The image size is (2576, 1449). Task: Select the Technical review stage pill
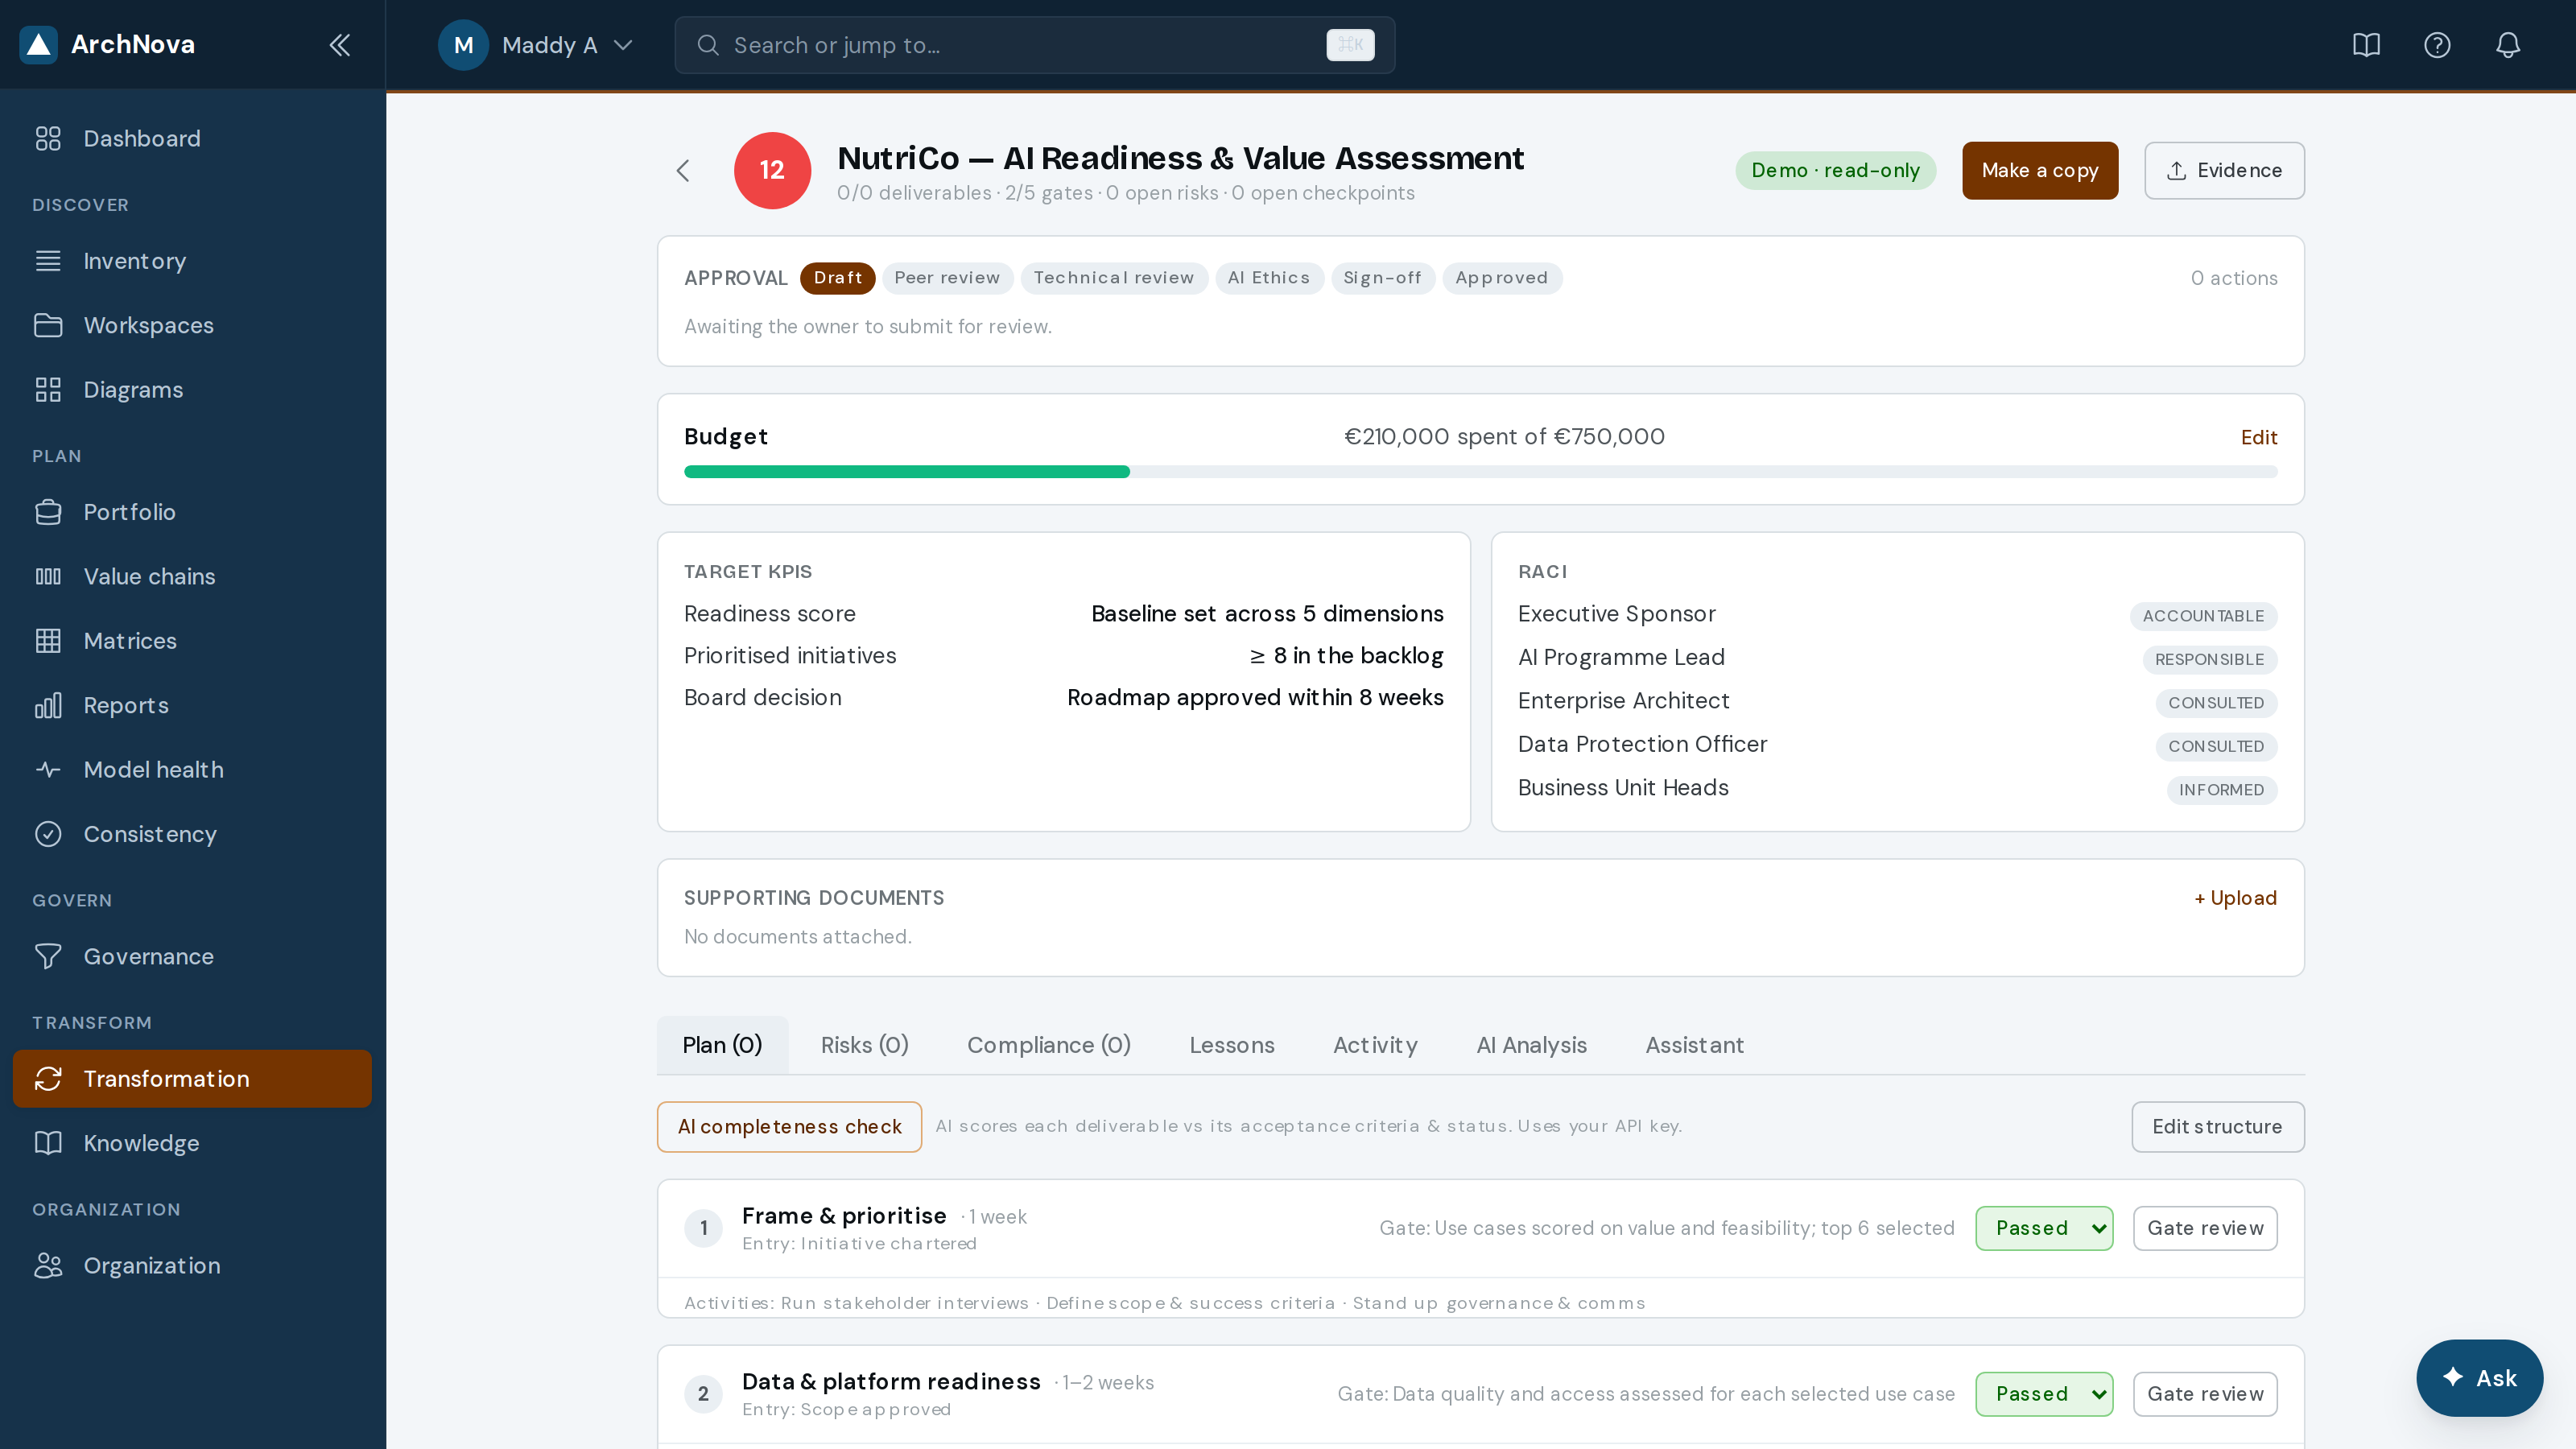(1113, 278)
